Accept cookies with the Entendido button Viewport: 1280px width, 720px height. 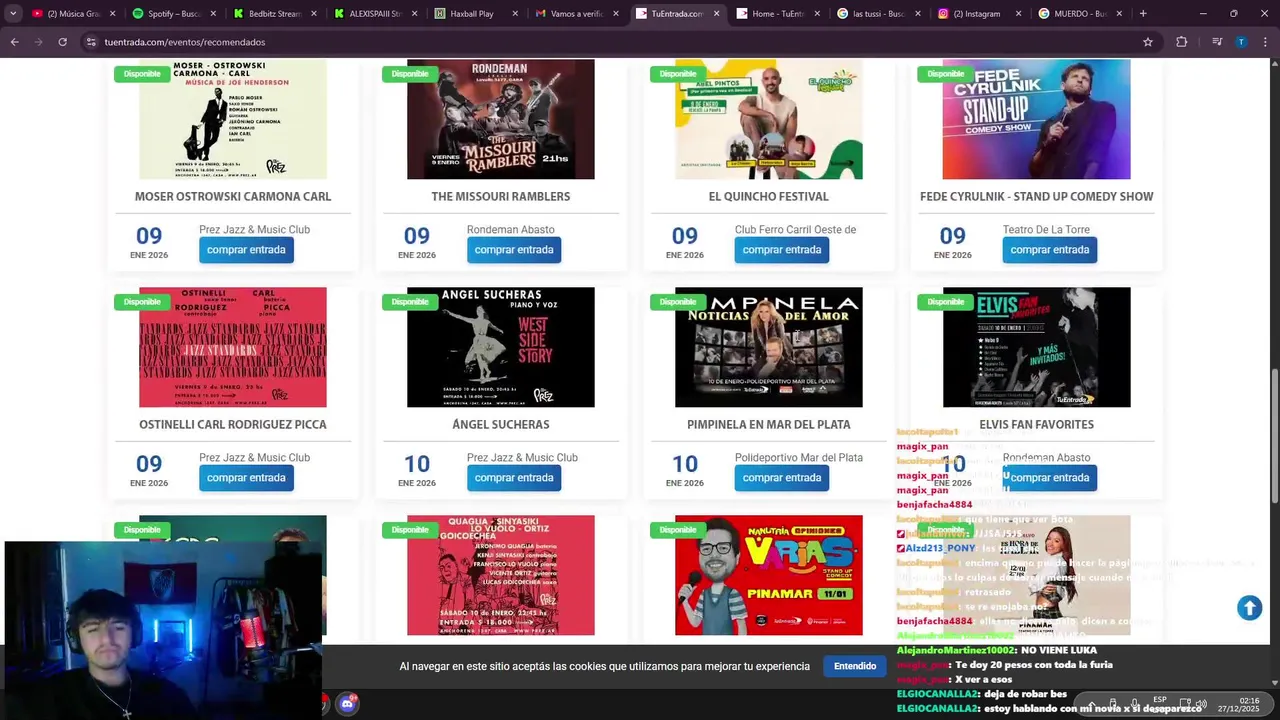coord(855,666)
